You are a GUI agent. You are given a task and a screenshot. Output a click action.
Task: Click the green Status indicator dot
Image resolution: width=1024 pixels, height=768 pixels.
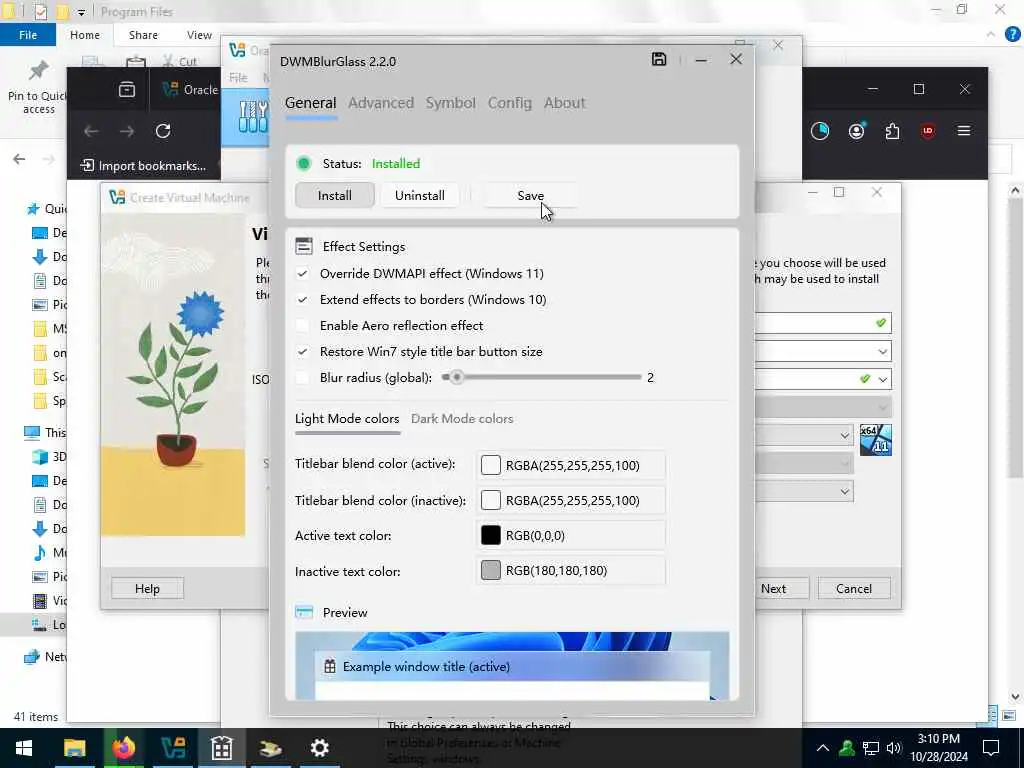tap(304, 163)
